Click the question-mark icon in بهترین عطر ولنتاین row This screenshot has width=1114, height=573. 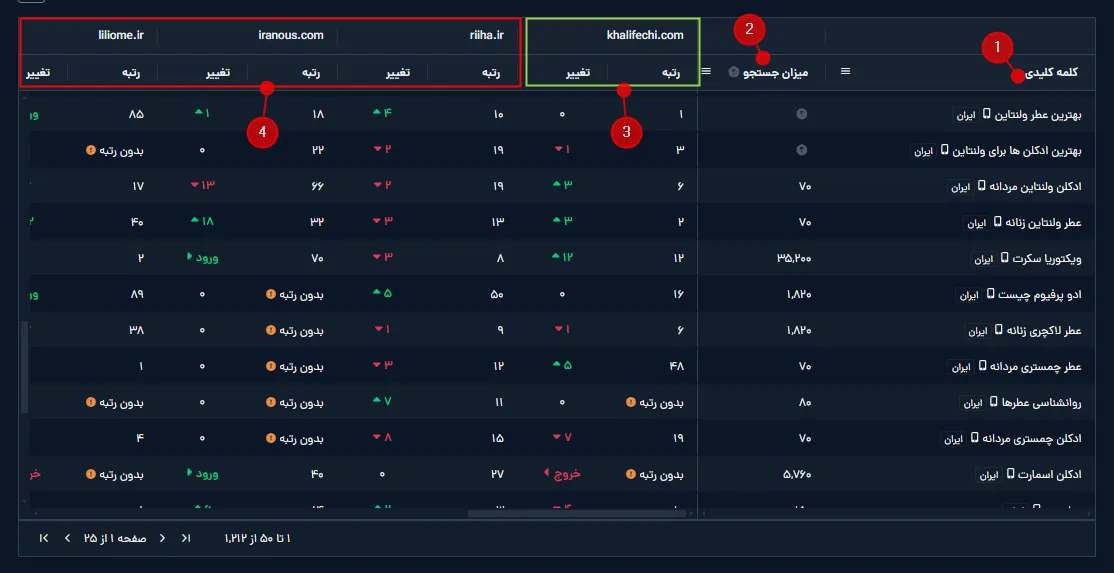(x=801, y=114)
